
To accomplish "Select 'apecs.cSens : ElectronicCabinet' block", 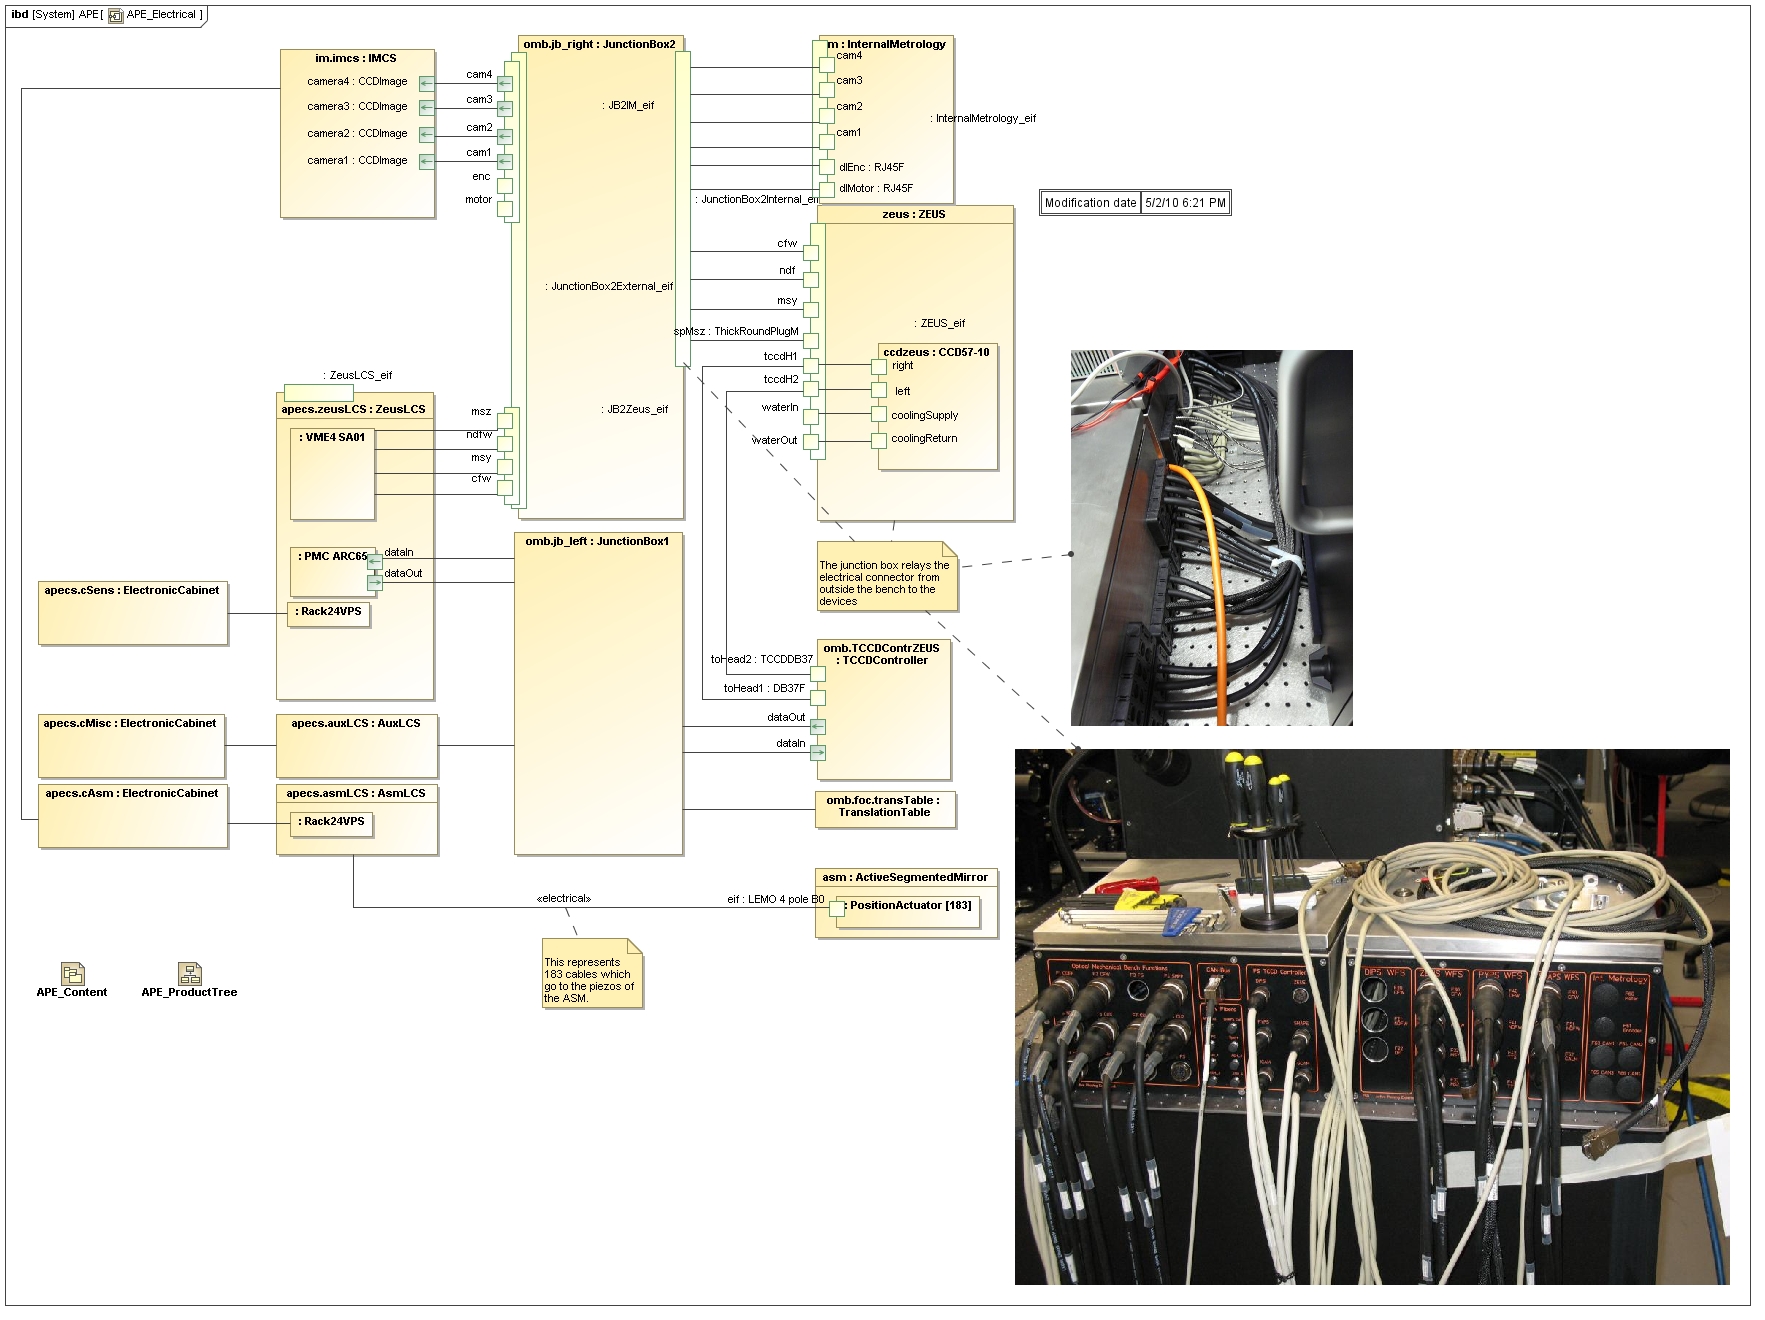I will pos(133,613).
